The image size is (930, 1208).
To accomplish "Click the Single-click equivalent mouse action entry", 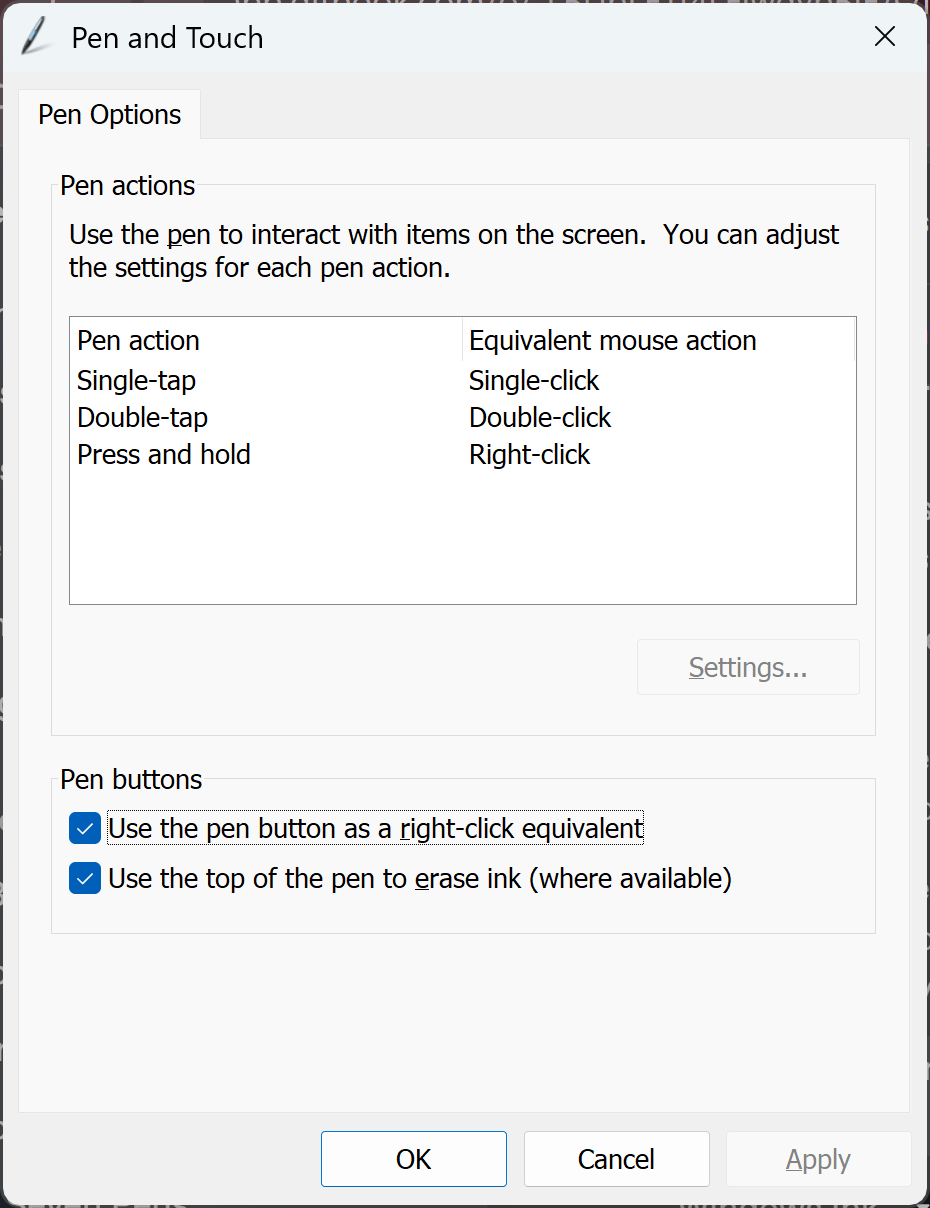I will [534, 381].
